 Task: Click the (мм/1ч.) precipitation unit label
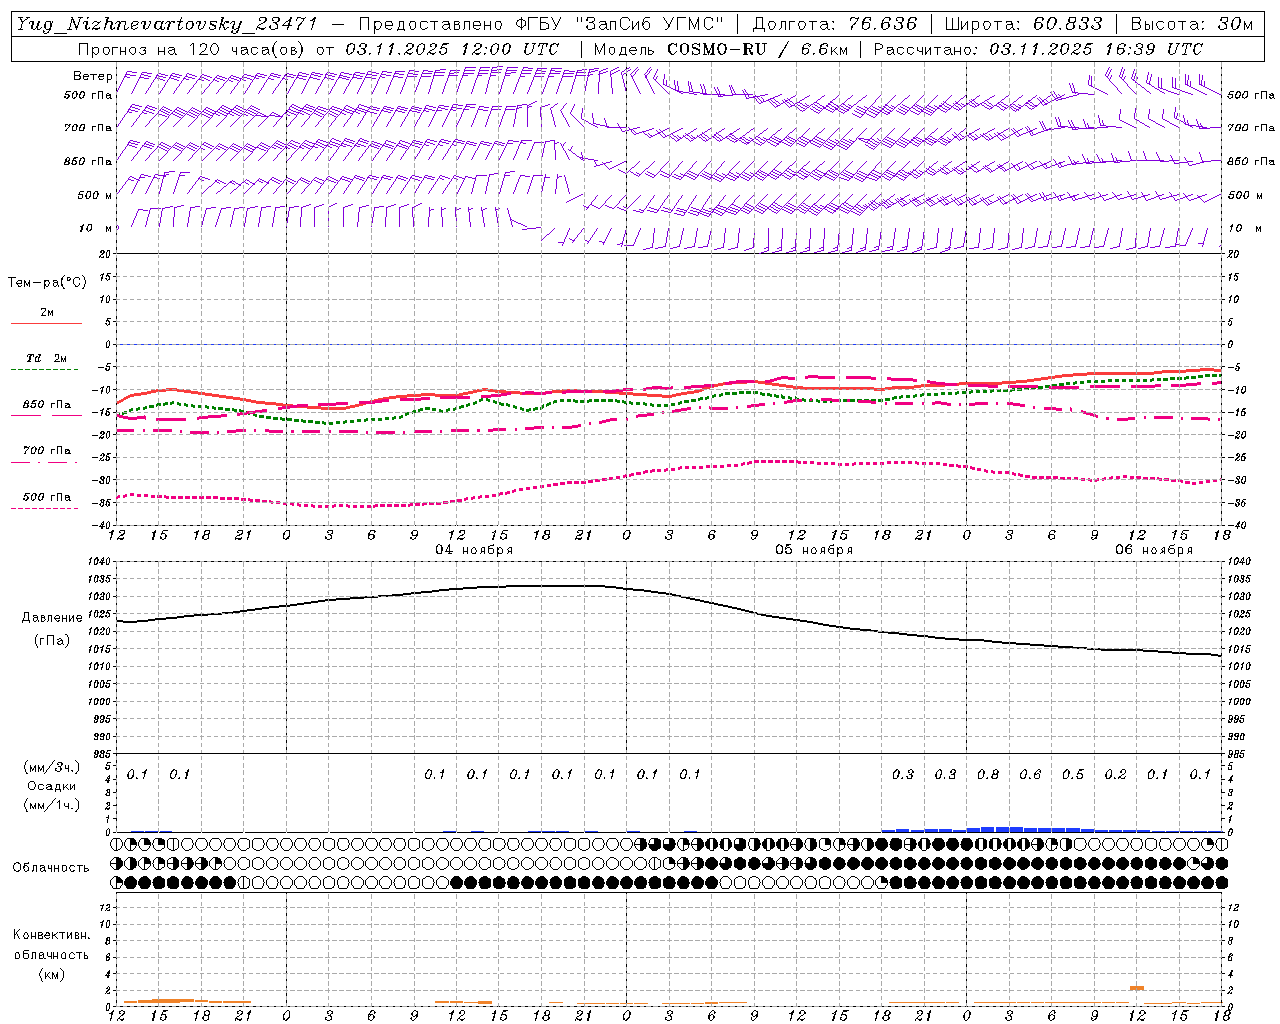[51, 805]
